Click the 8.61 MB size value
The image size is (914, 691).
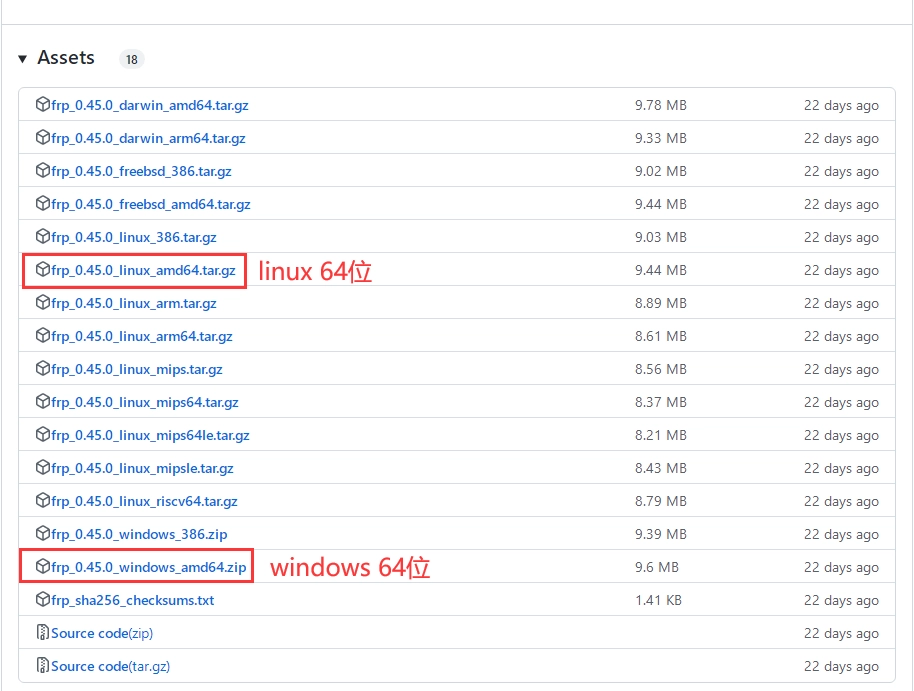[661, 336]
